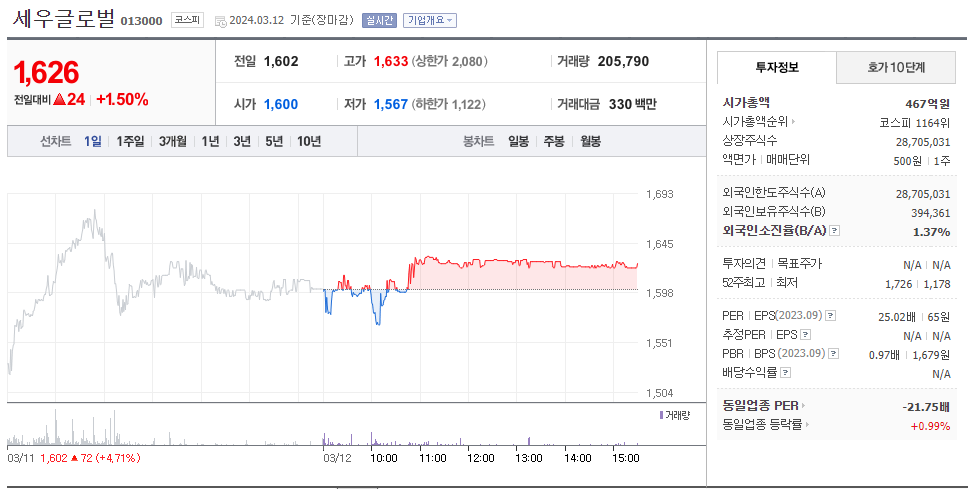Select the 3개월 line chart period
The height and width of the screenshot is (489, 973).
click(173, 141)
